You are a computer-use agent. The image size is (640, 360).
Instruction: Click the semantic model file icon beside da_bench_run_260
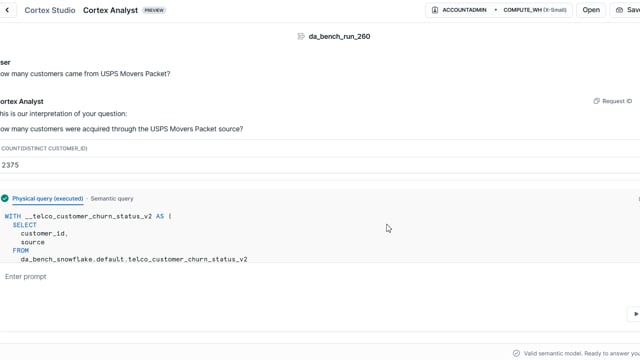coord(301,36)
